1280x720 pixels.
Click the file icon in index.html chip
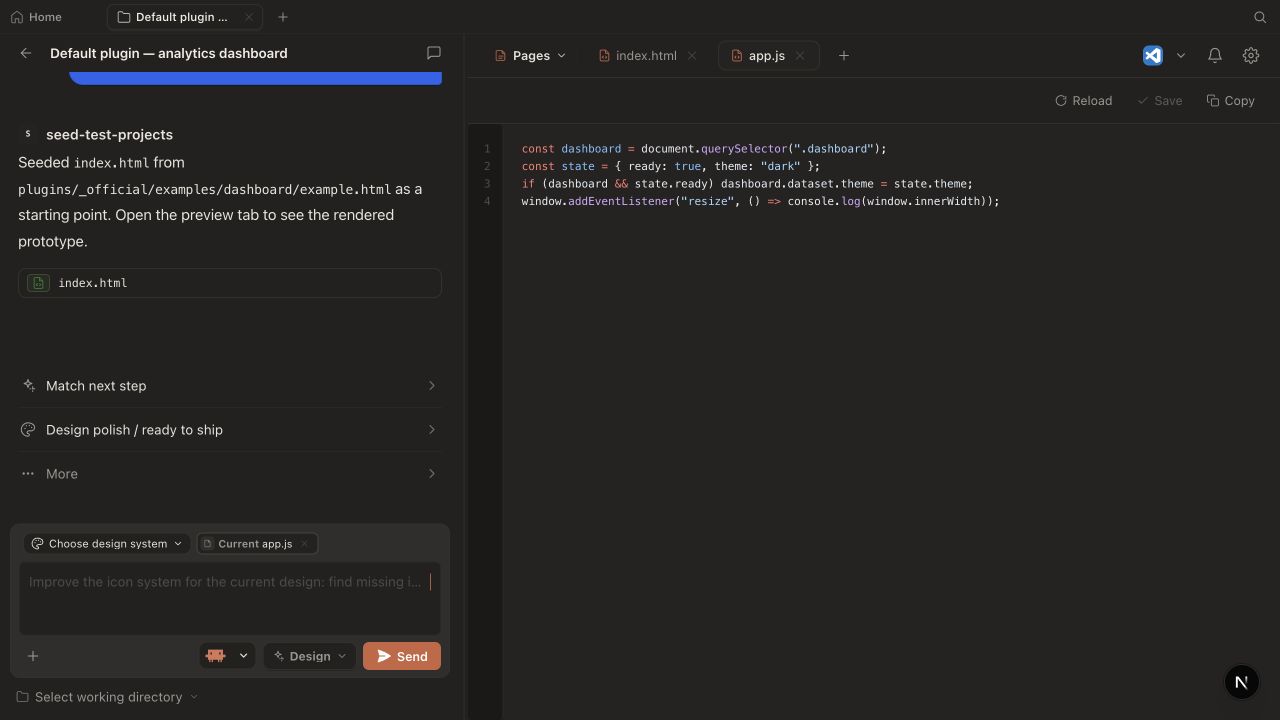pos(38,283)
